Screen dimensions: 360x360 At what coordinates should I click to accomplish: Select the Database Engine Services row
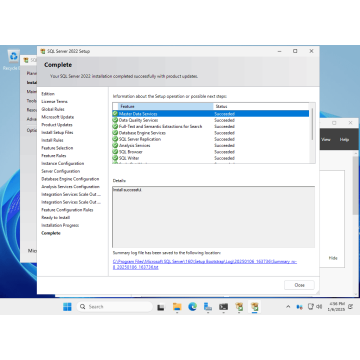point(211,133)
